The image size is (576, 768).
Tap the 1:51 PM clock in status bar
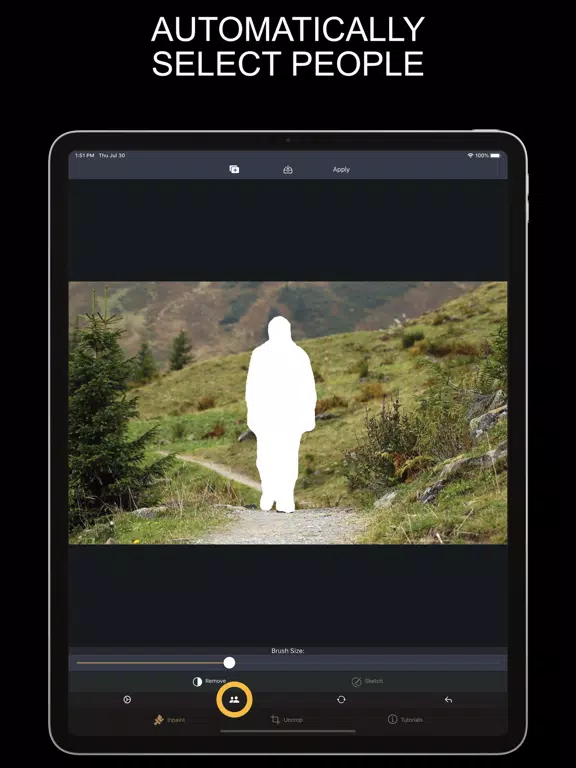pos(85,155)
